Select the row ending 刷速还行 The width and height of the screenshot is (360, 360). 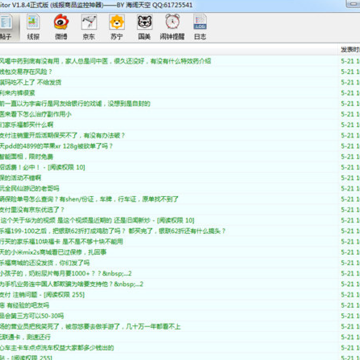click(180, 337)
